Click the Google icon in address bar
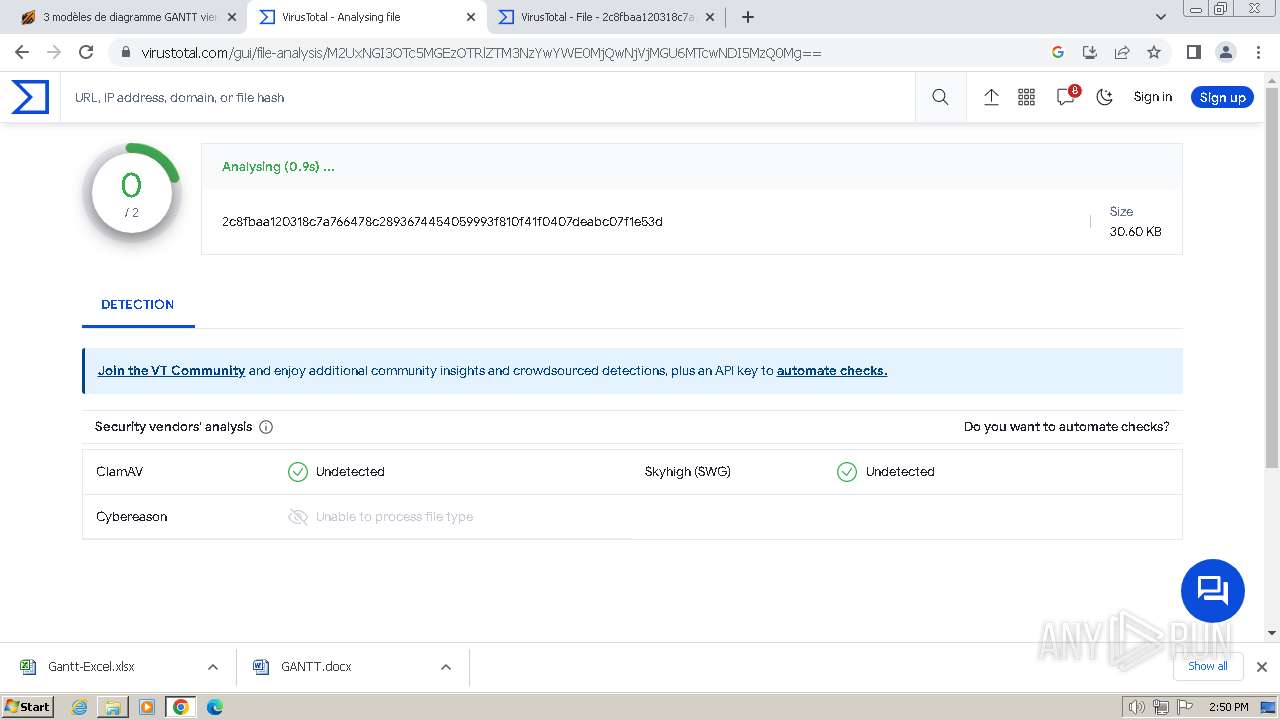This screenshot has height=720, width=1280. [1058, 53]
